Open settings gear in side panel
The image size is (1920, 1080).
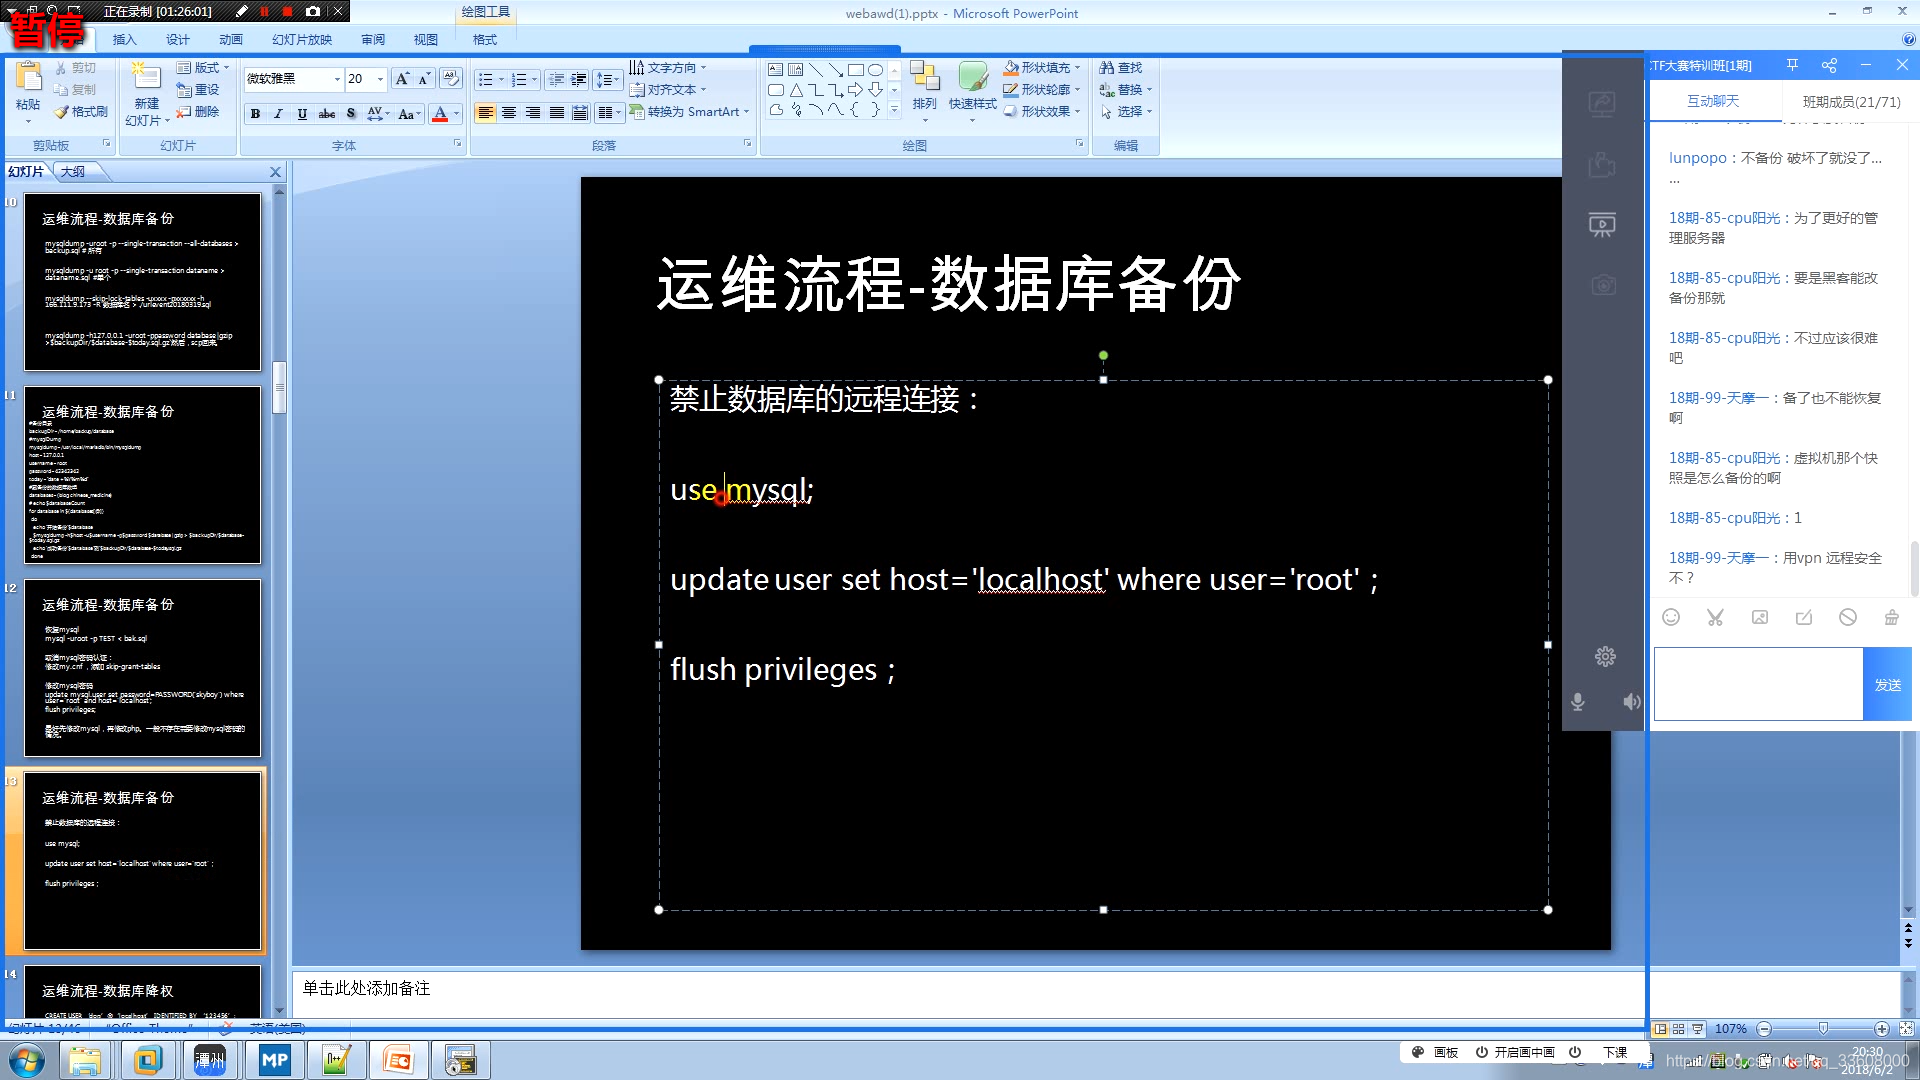[1605, 657]
